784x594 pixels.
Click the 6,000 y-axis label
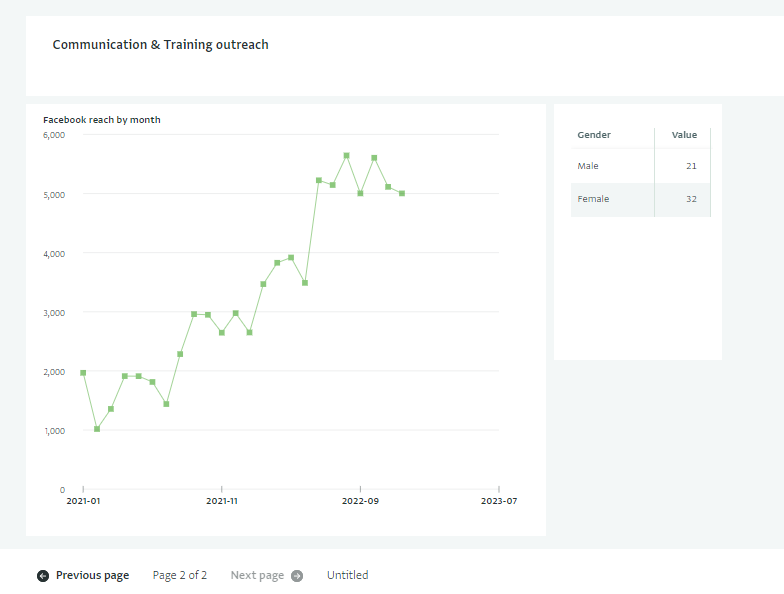pos(54,135)
